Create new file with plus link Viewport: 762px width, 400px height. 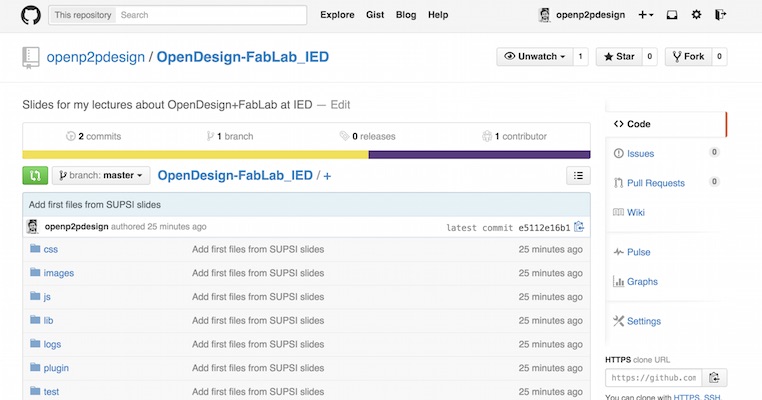pyautogui.click(x=327, y=176)
